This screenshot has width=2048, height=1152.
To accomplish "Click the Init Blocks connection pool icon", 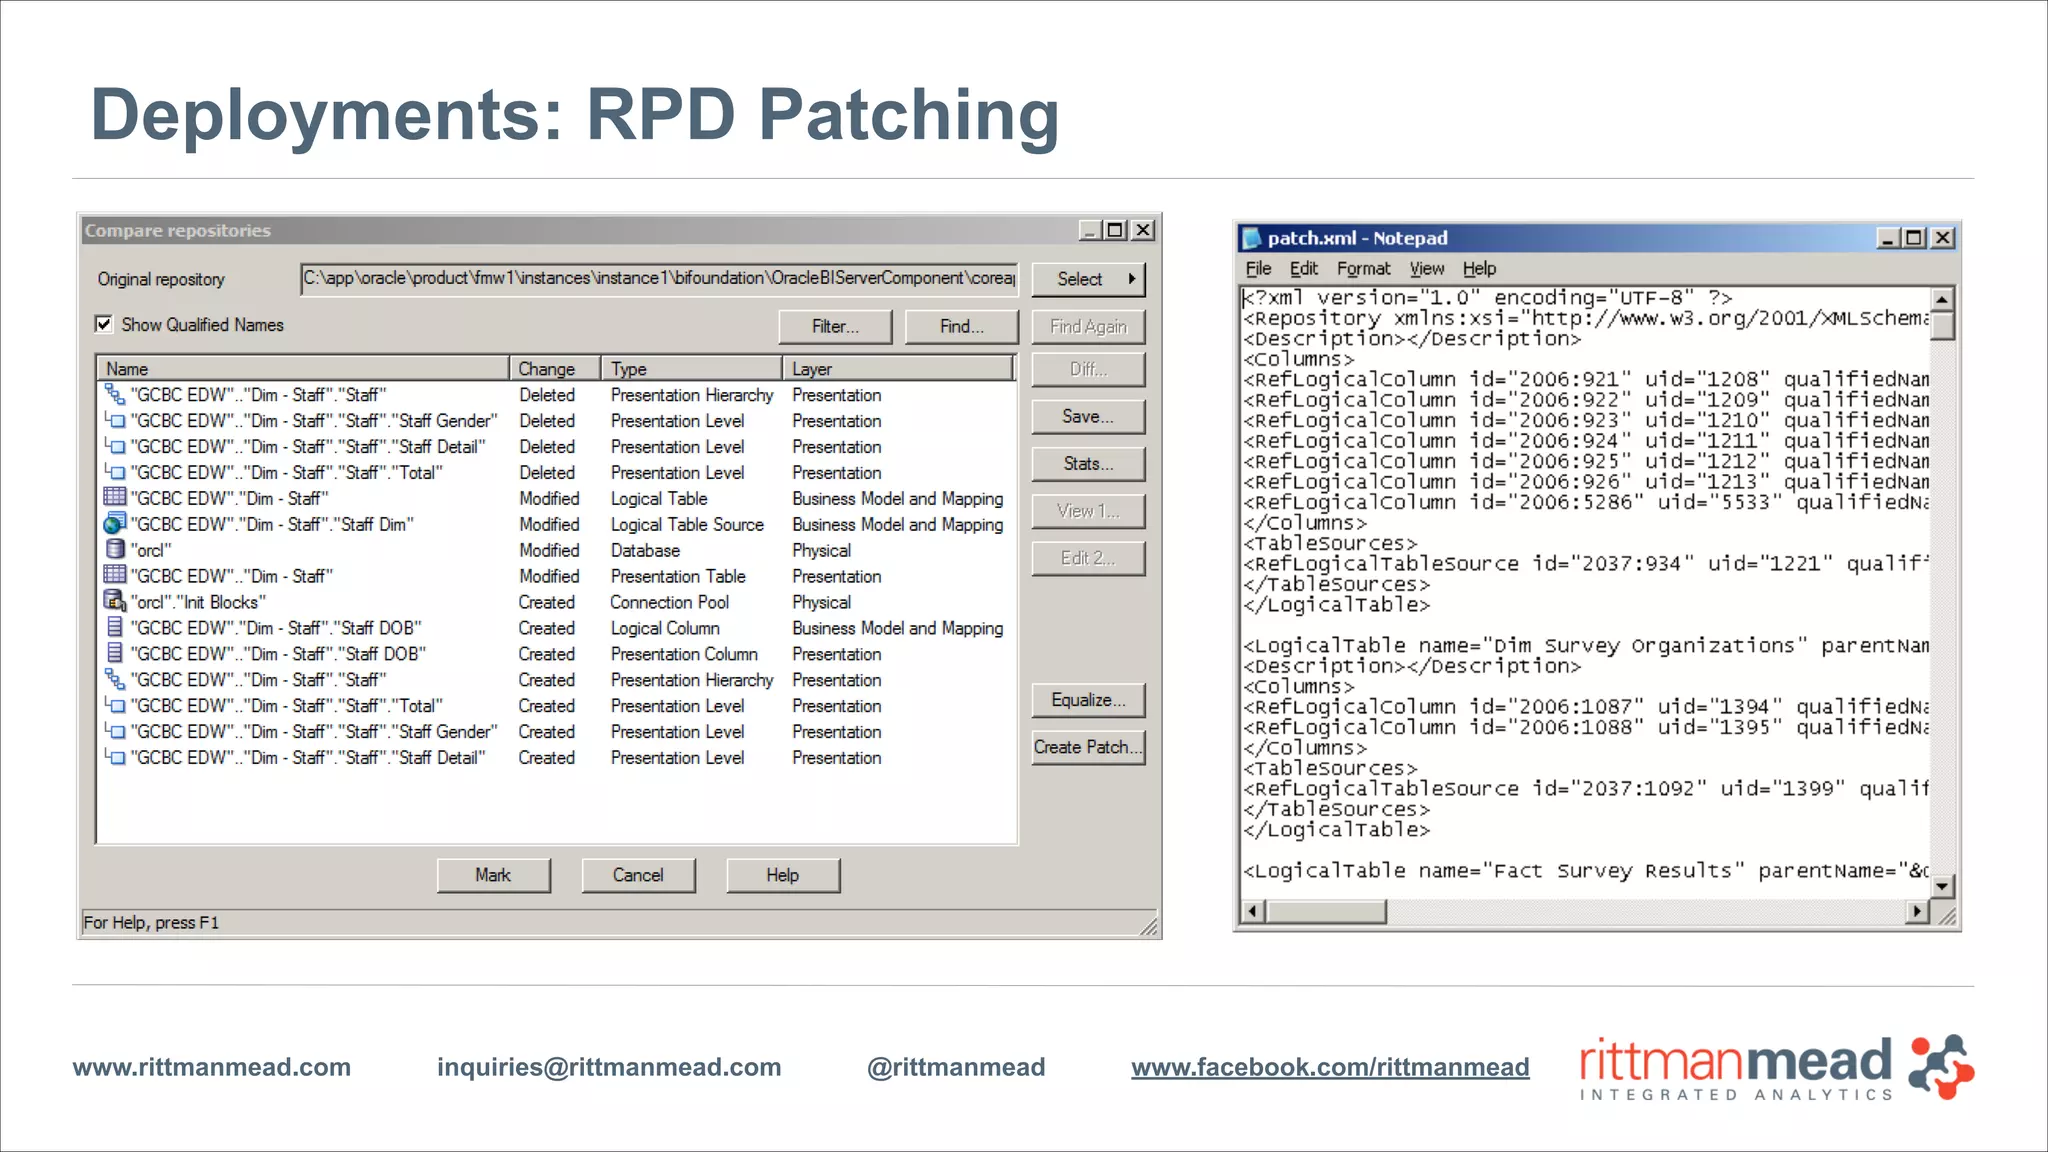I will 114,602.
